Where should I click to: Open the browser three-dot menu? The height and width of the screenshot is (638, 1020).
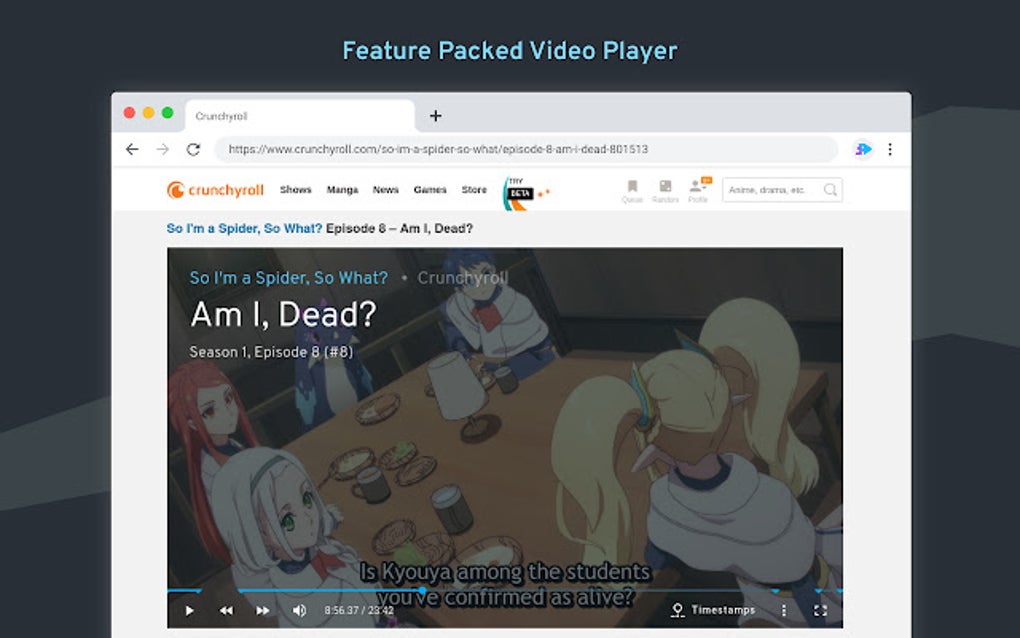(x=890, y=149)
